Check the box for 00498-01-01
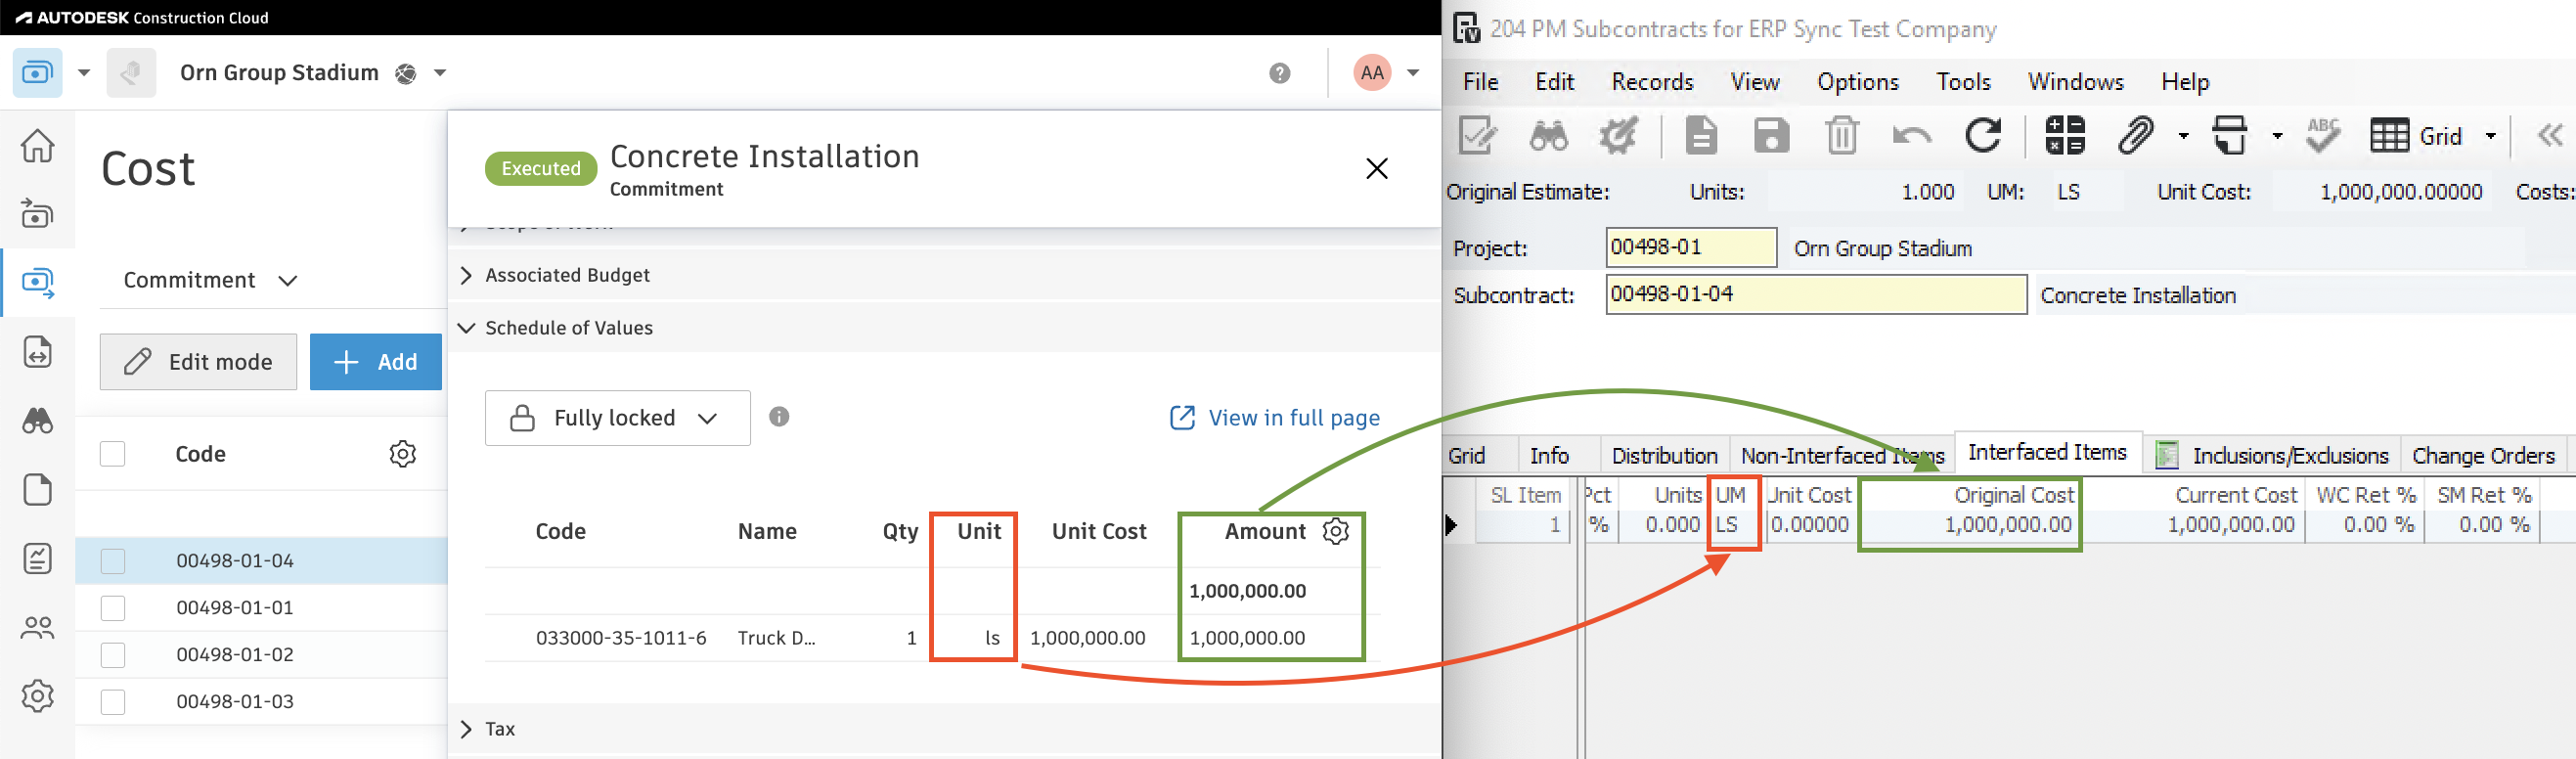Viewport: 2576px width, 759px height. tap(113, 608)
